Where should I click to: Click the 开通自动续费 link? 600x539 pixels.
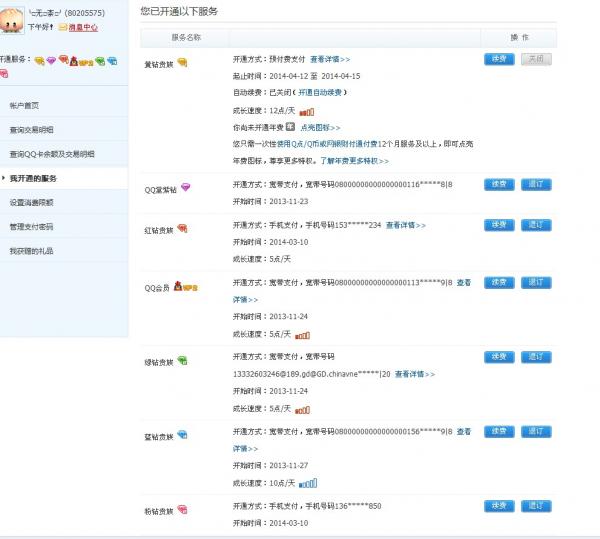click(x=320, y=93)
